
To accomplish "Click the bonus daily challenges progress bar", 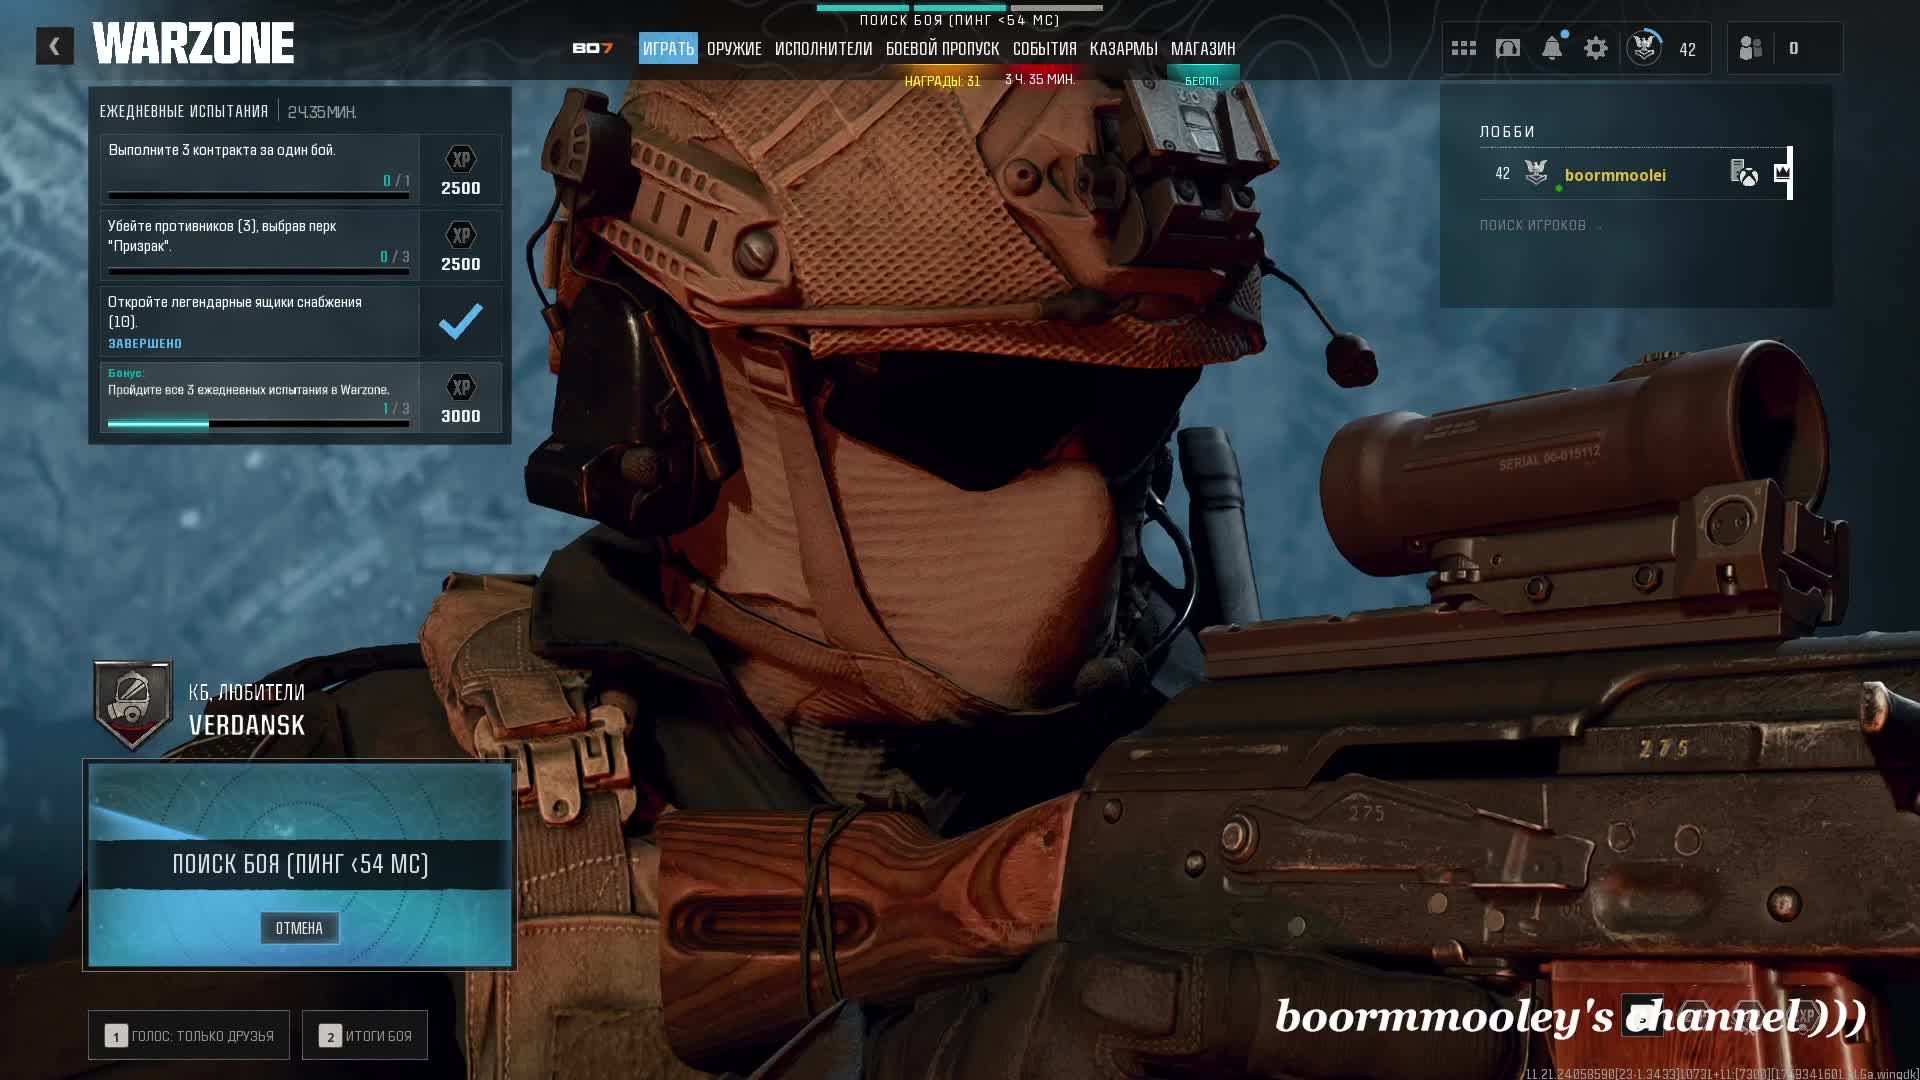I will 258,424.
